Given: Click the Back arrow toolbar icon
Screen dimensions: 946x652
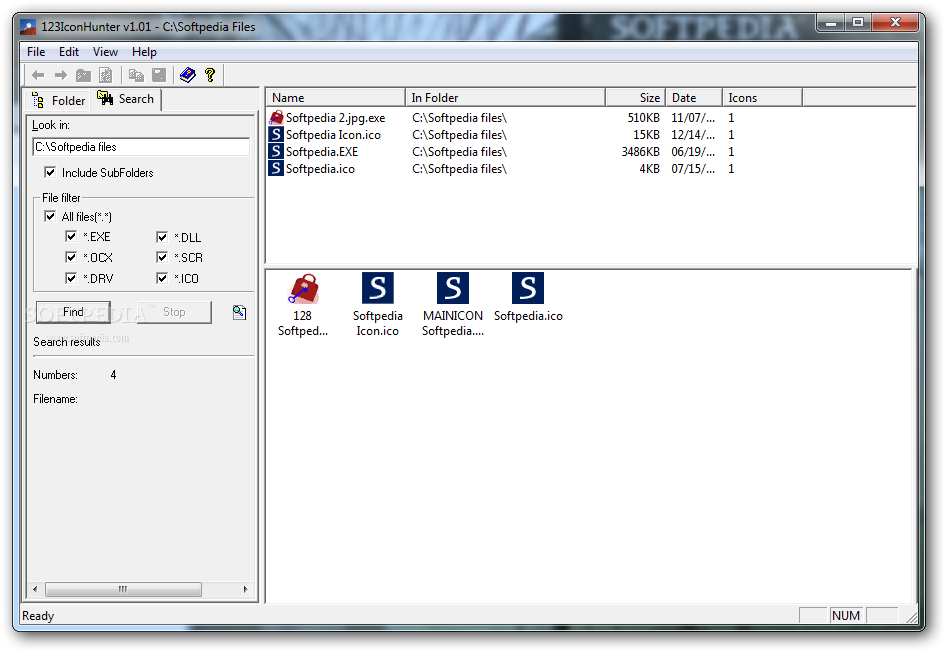Looking at the screenshot, I should tap(38, 75).
